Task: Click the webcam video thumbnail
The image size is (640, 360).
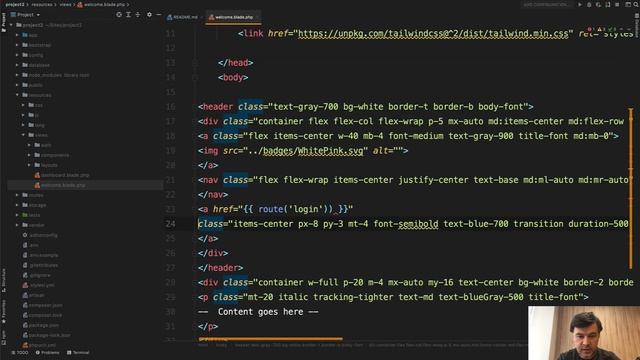Action: coord(584,333)
